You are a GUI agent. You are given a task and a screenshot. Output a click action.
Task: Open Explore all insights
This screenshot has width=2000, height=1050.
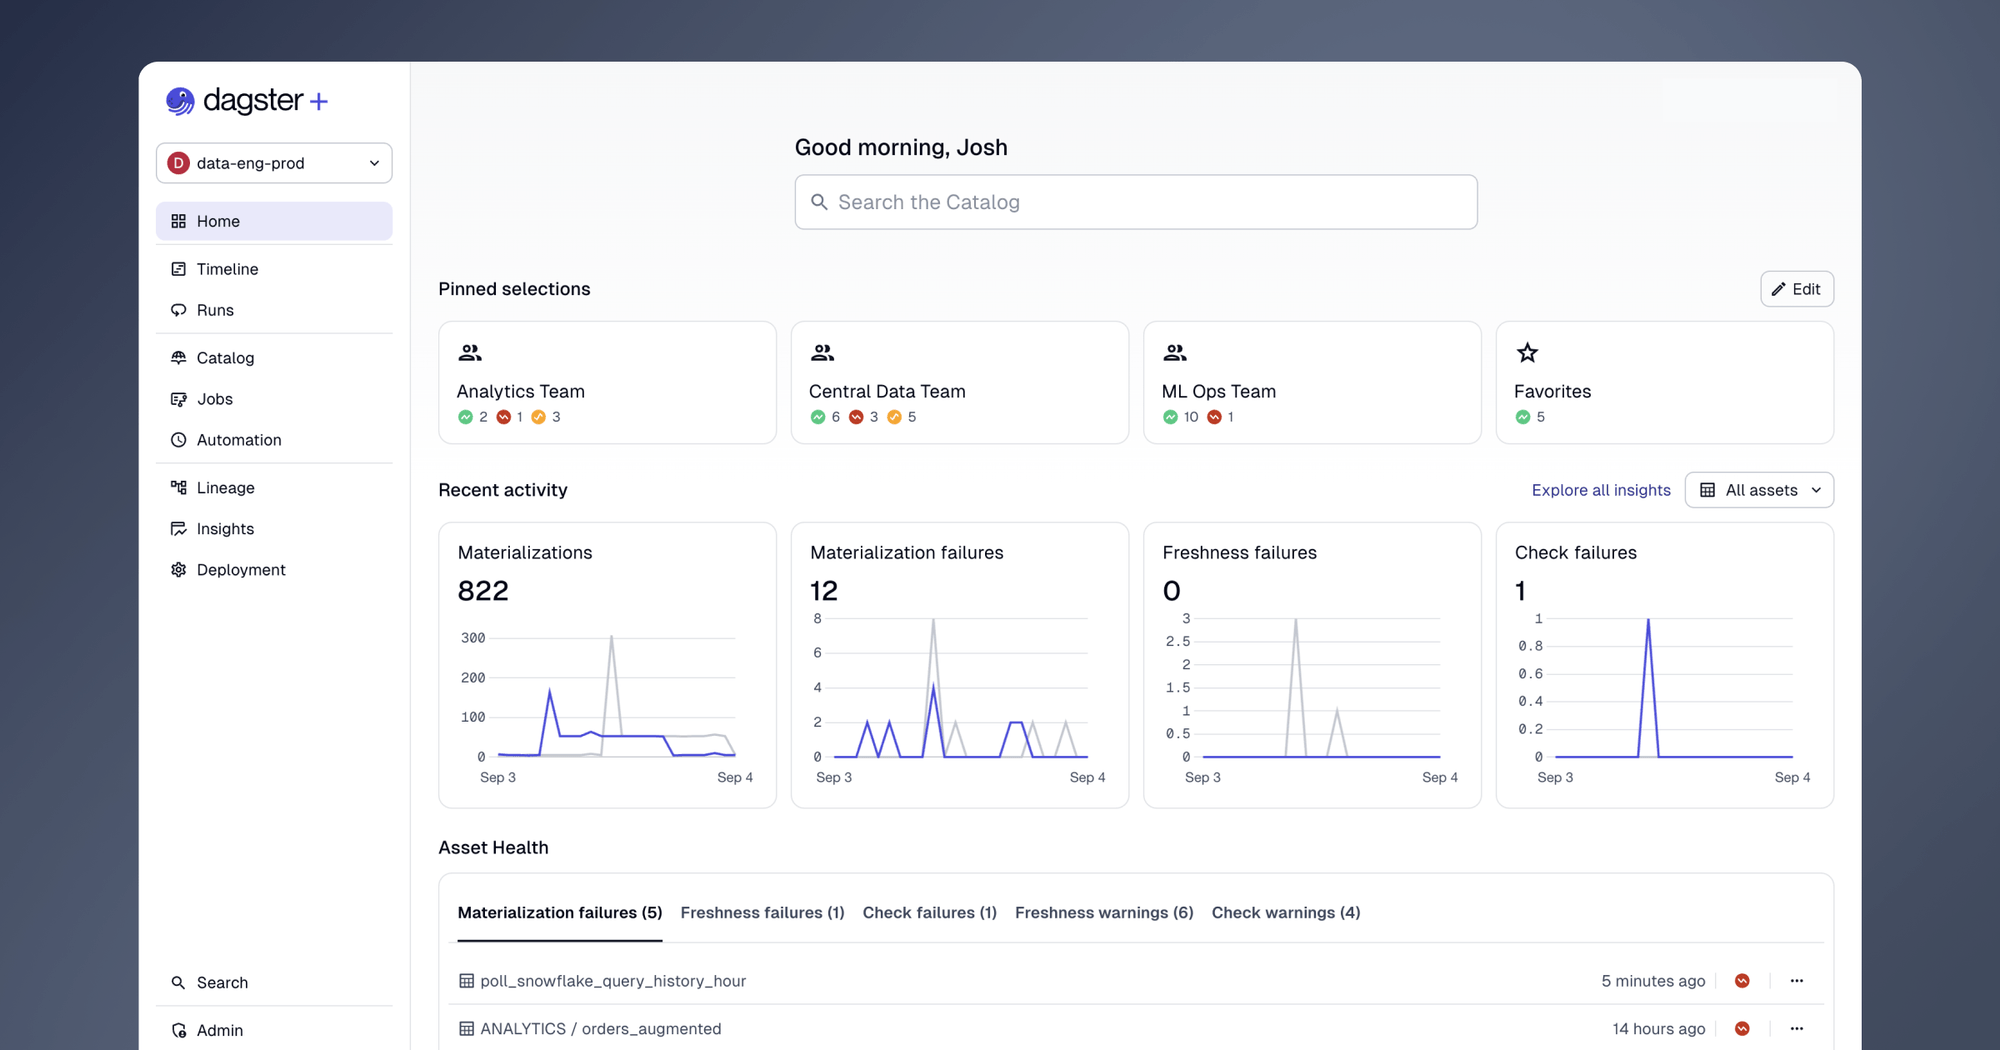click(1600, 490)
